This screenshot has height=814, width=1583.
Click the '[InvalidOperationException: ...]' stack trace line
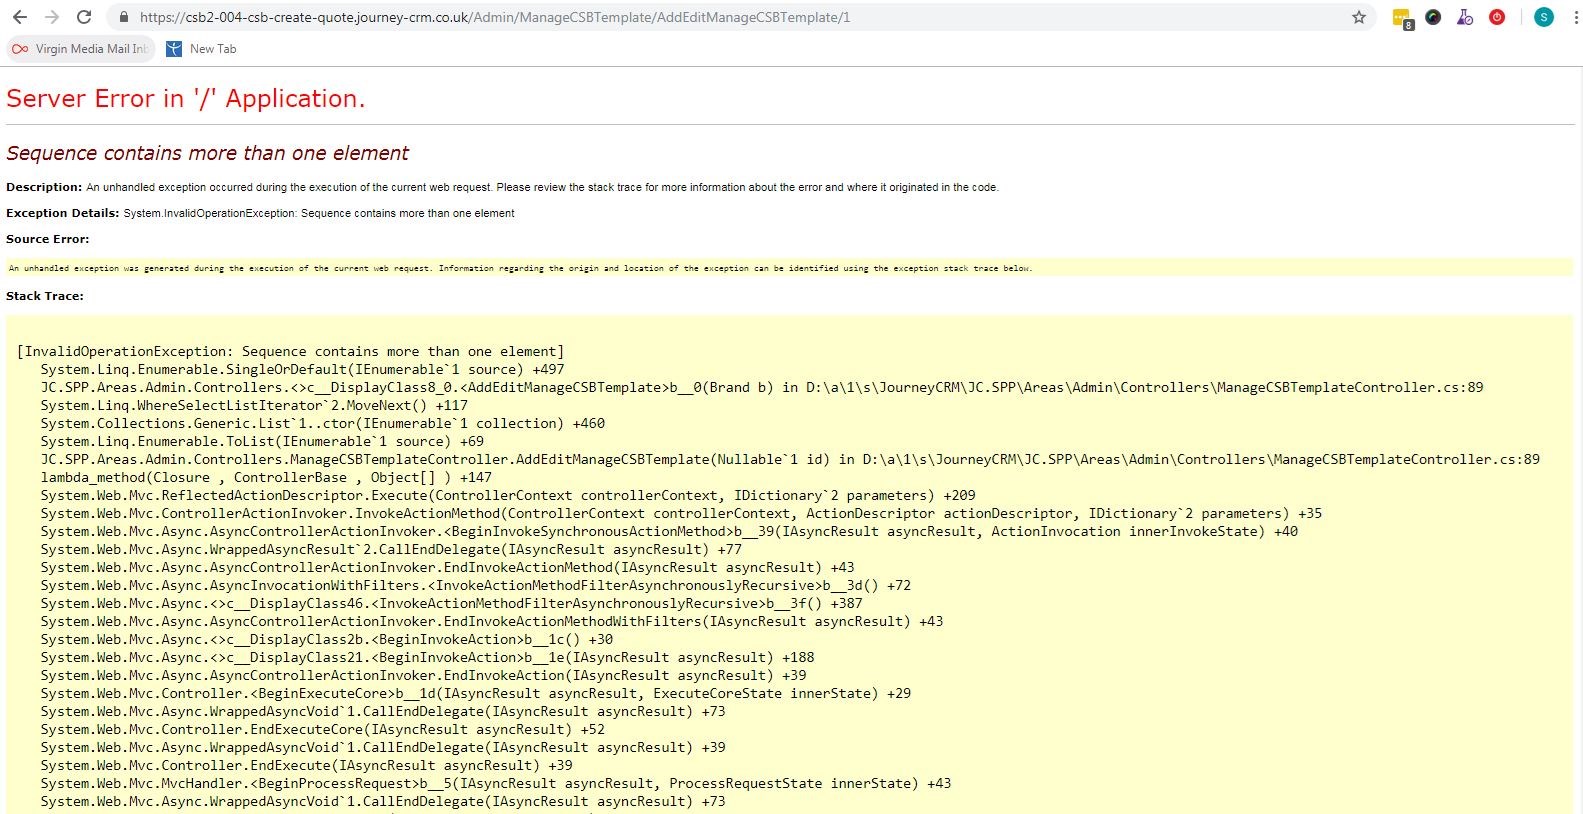tap(290, 352)
